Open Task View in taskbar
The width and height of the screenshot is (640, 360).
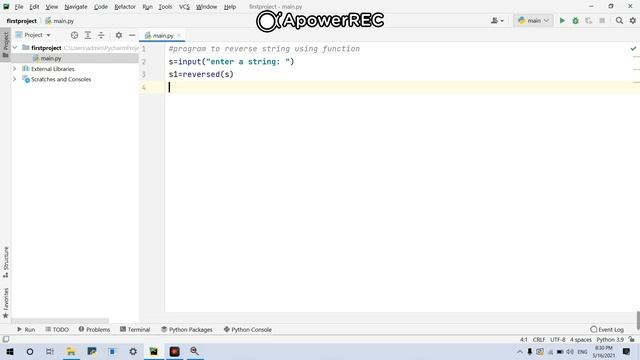50,351
